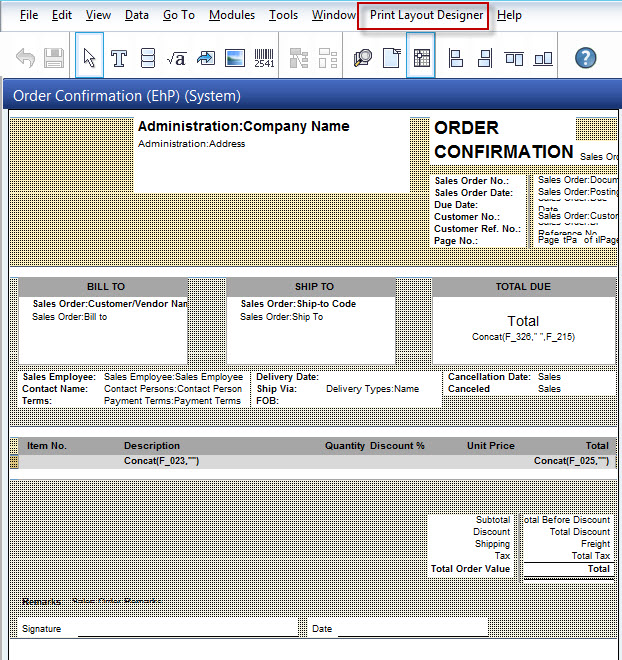This screenshot has height=660, width=622.
Task: Click the field hierarchy tree icon
Action: point(299,58)
